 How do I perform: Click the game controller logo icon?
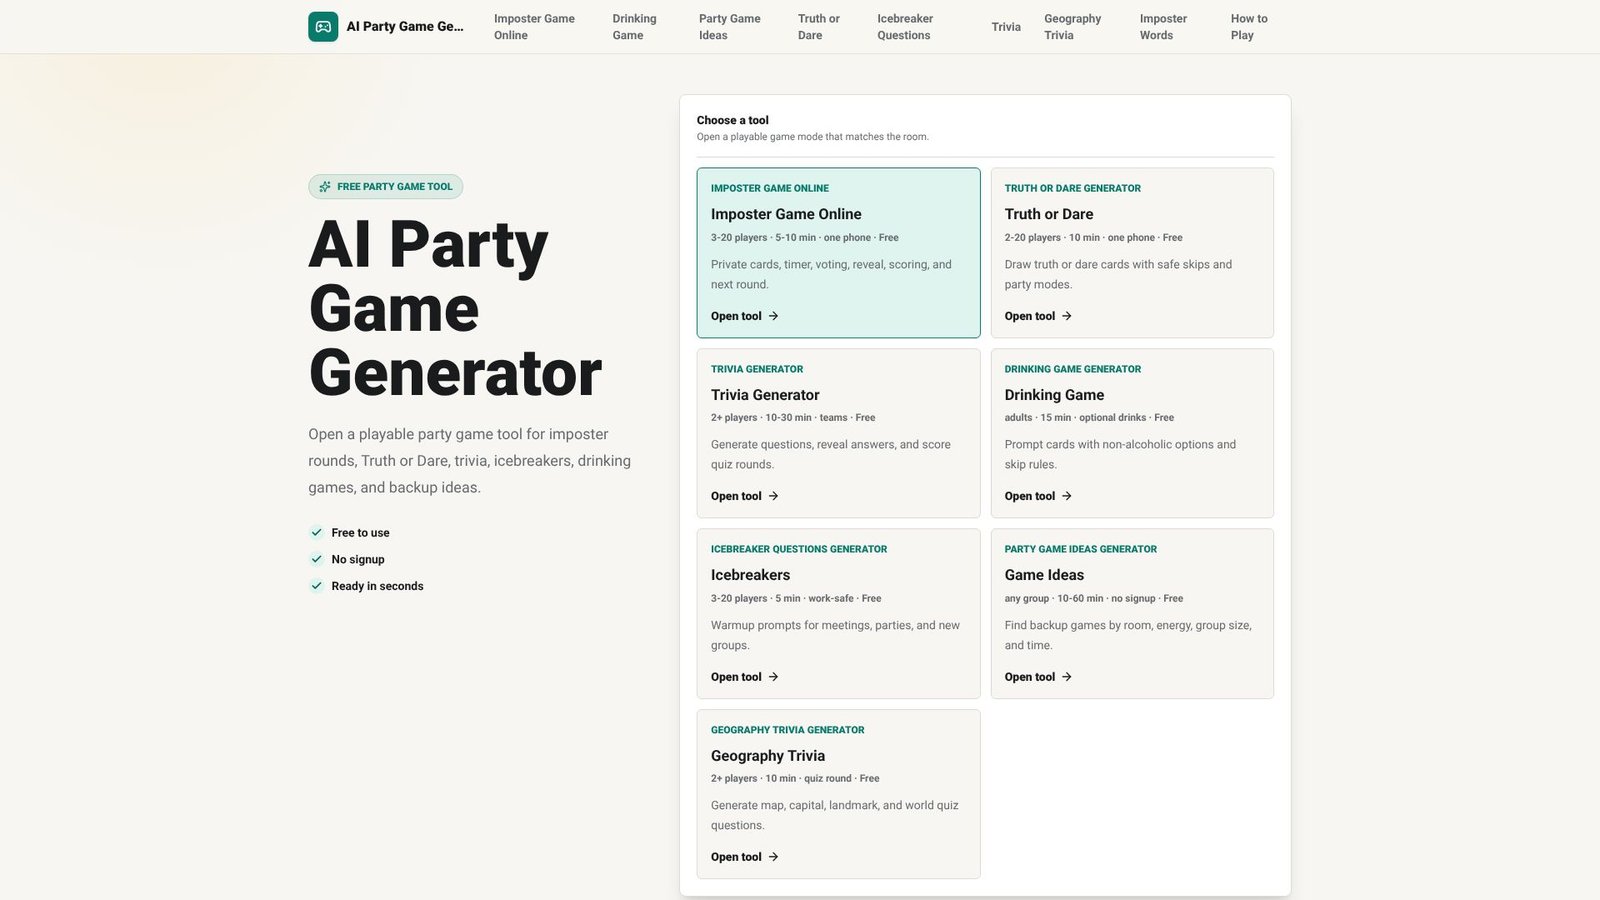tap(323, 27)
